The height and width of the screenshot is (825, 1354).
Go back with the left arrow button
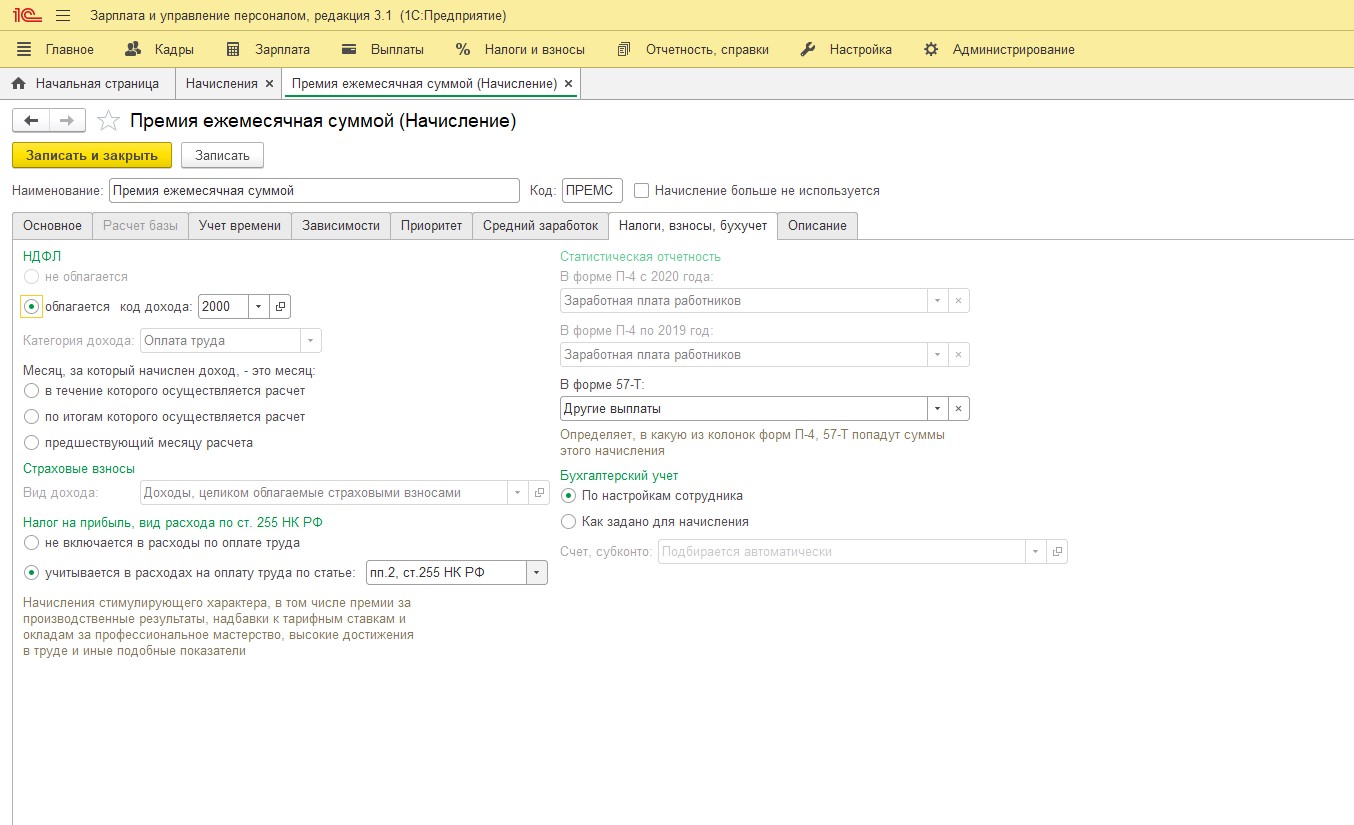tap(31, 121)
